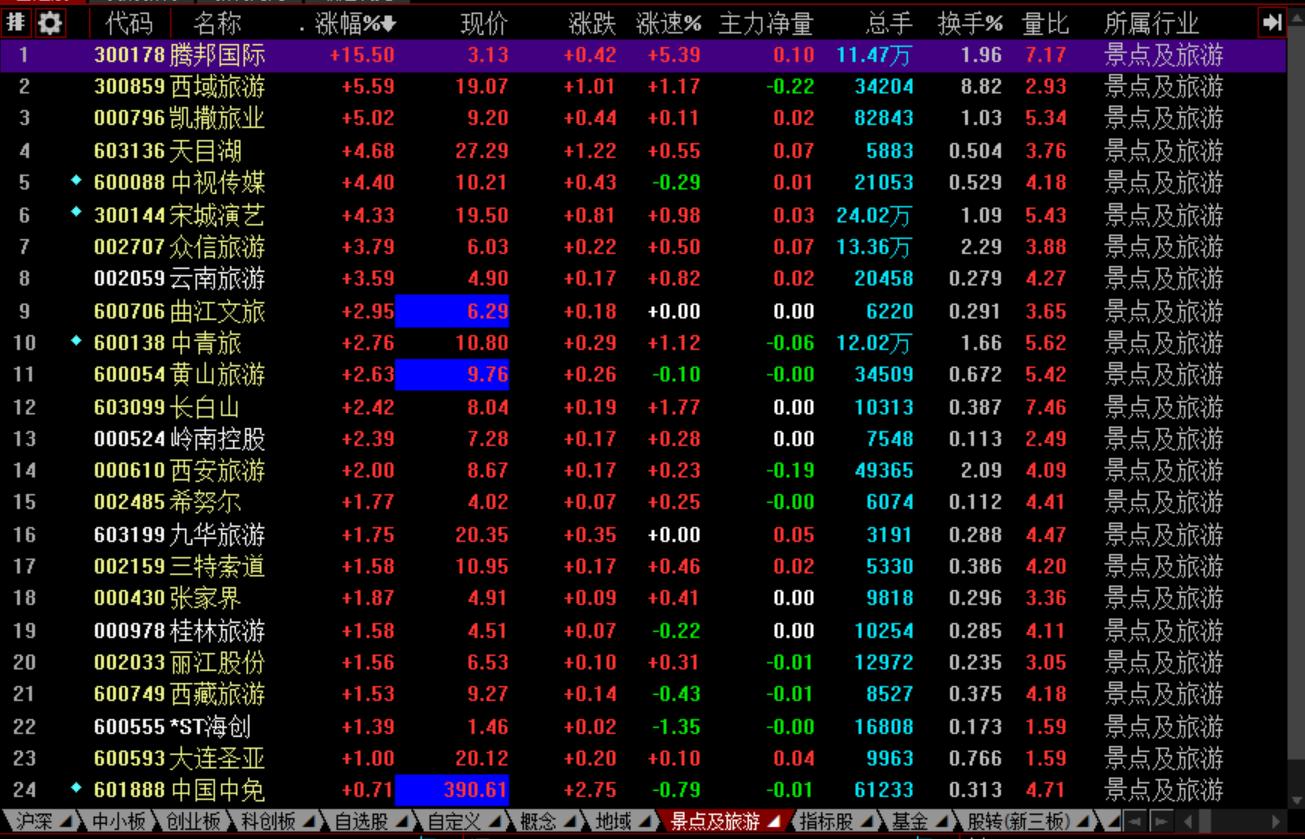
Task: Click the highlighted 390.61 price cell
Action: [453, 790]
